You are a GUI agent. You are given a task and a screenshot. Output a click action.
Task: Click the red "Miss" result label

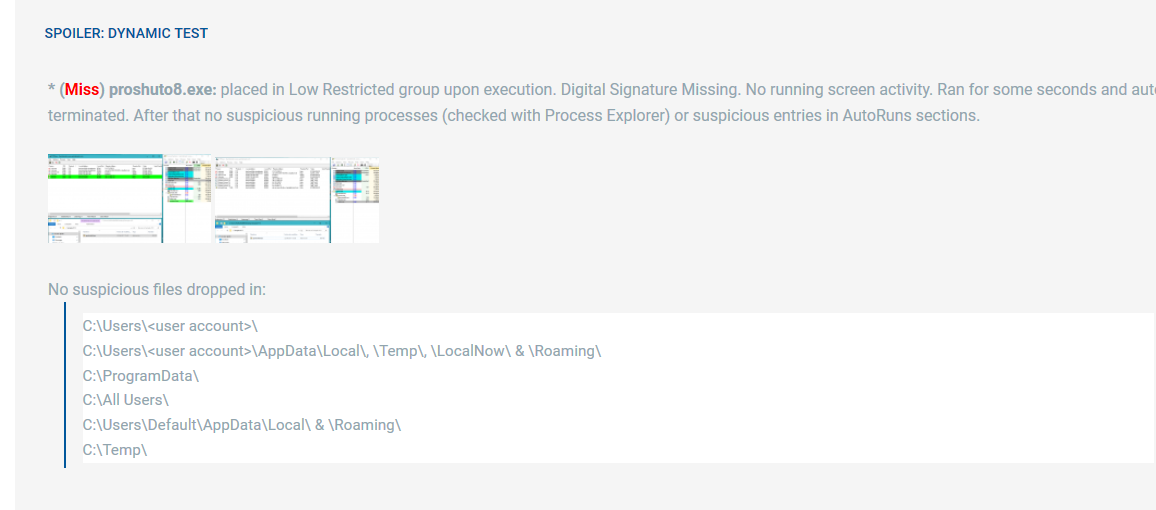[82, 90]
